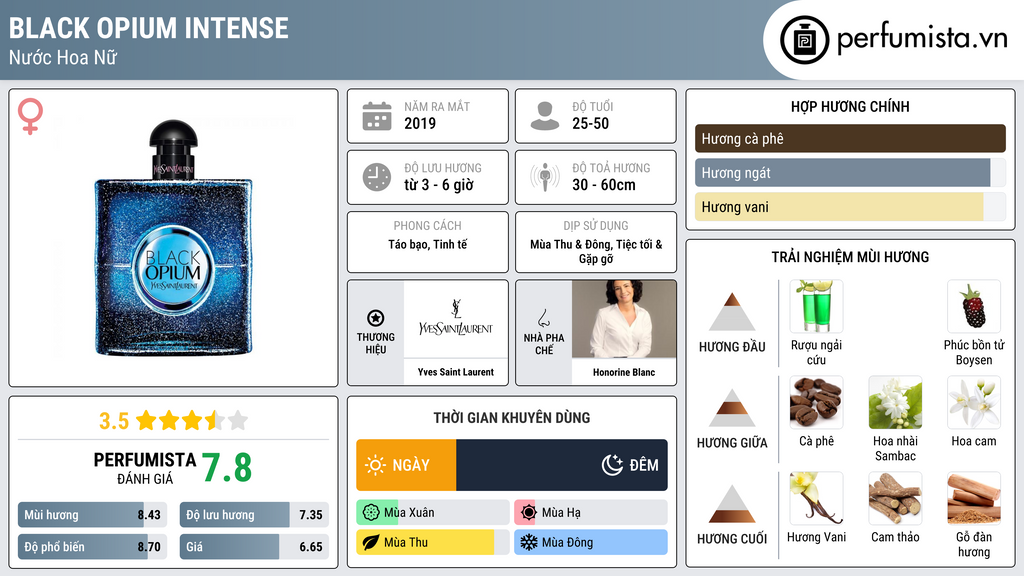Open the Hoa cam note image
Viewport: 1024px width, 576px height.
click(x=974, y=403)
